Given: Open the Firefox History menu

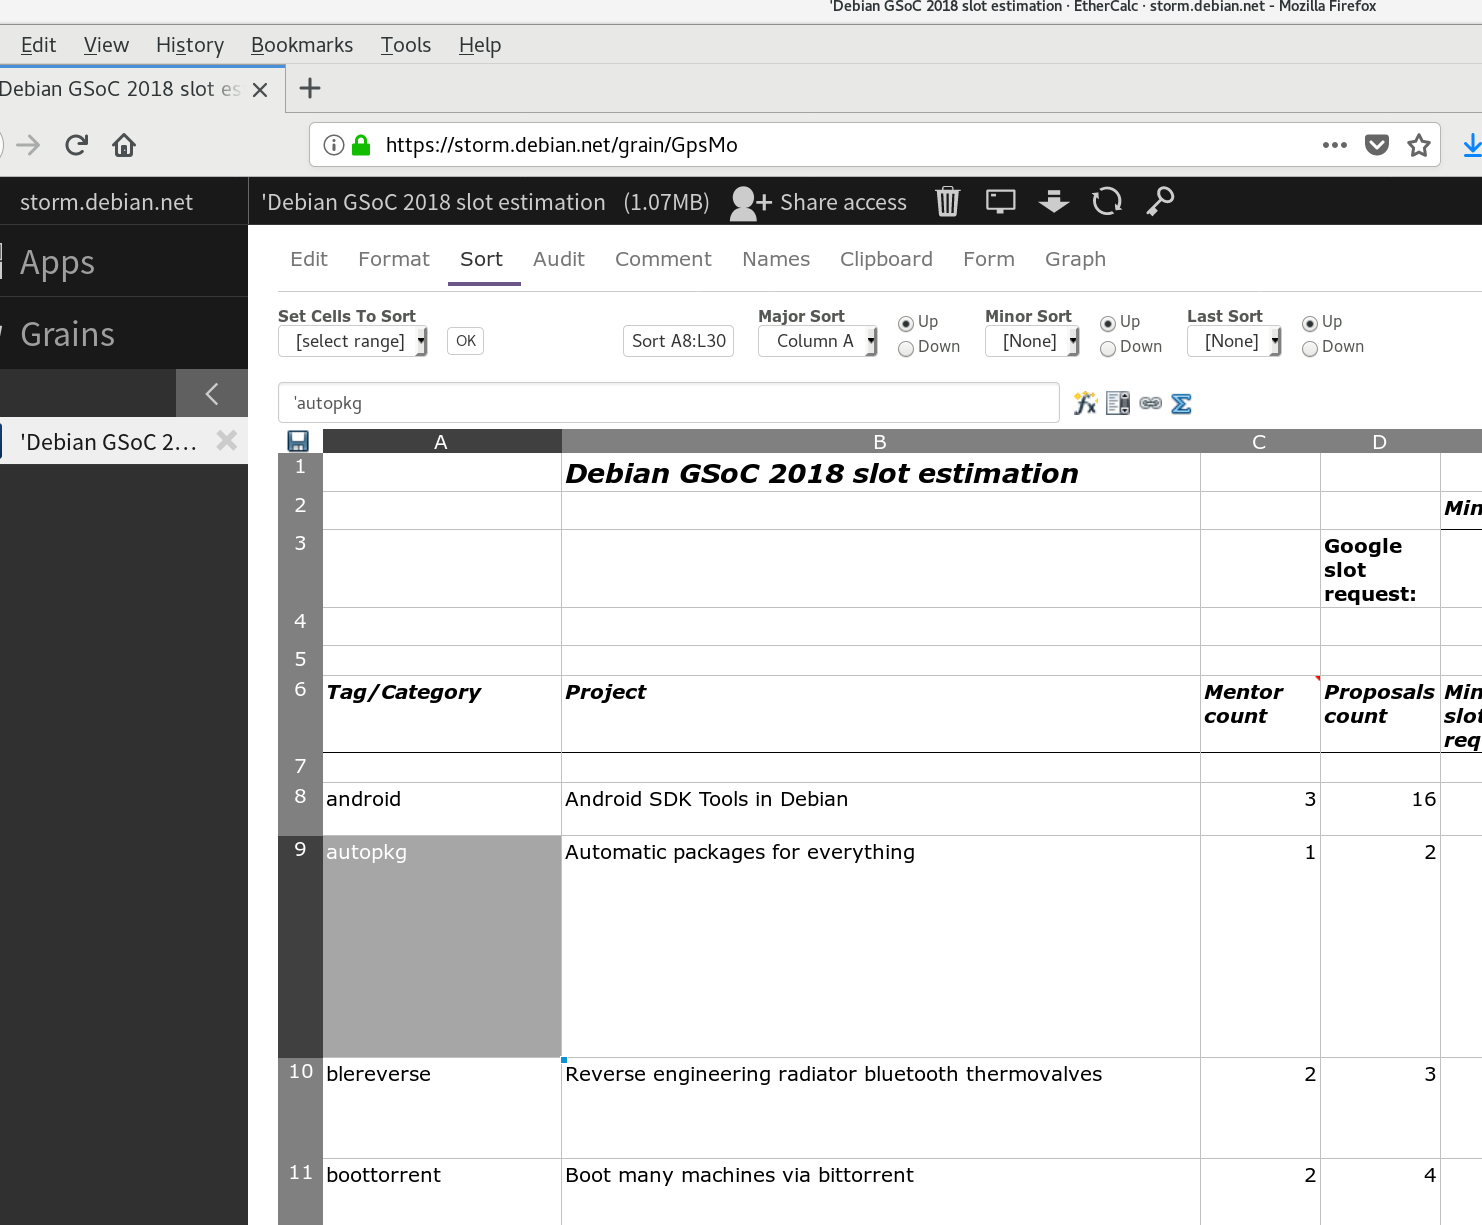Looking at the screenshot, I should (x=190, y=45).
